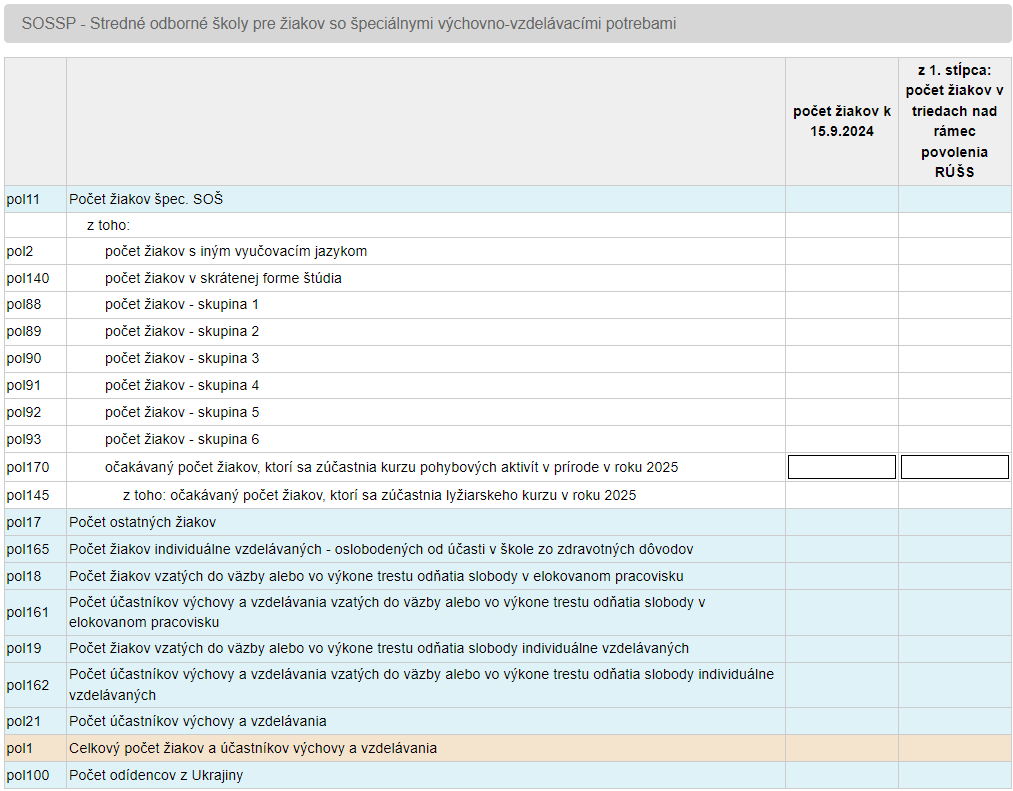
Task: Click the pol1 Celkový počet žiakov total row
Action: (508, 748)
